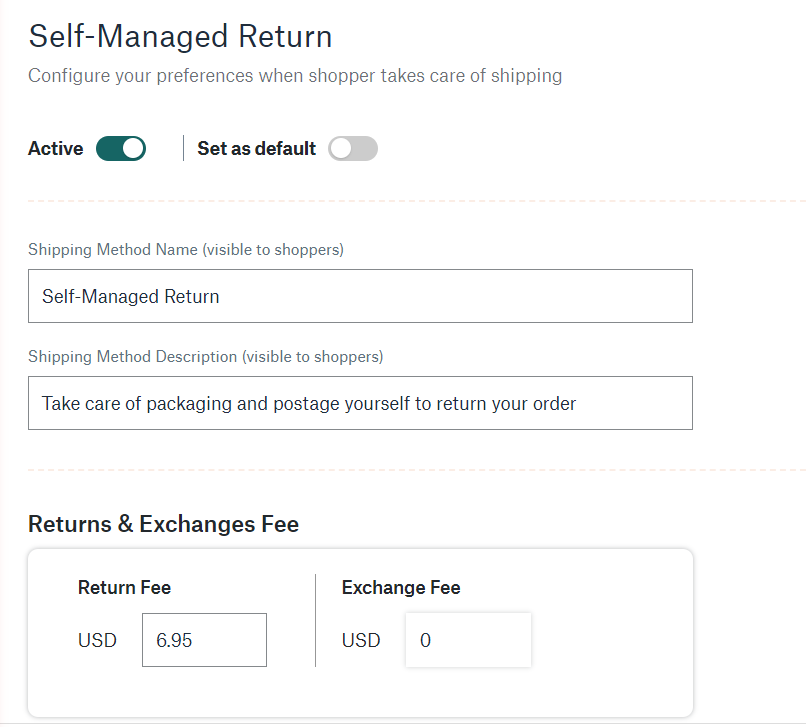Select the Shipping Method Description text box
Screen dimensions: 806x727
point(360,403)
